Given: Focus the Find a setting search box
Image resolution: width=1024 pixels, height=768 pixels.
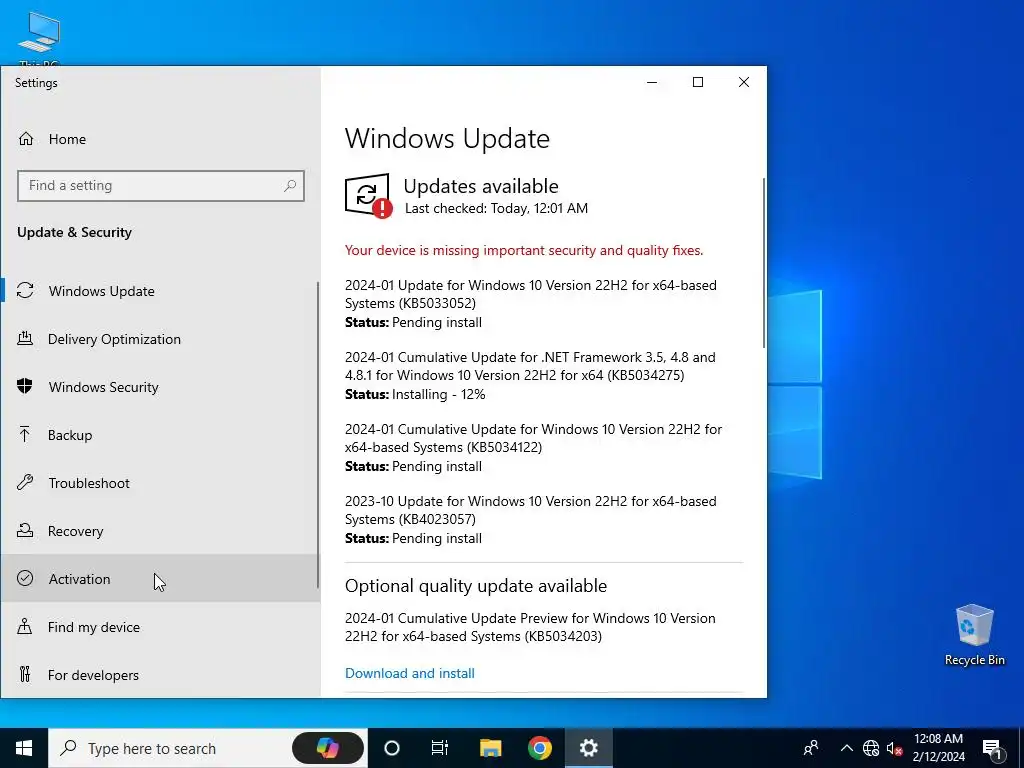Looking at the screenshot, I should coord(161,186).
